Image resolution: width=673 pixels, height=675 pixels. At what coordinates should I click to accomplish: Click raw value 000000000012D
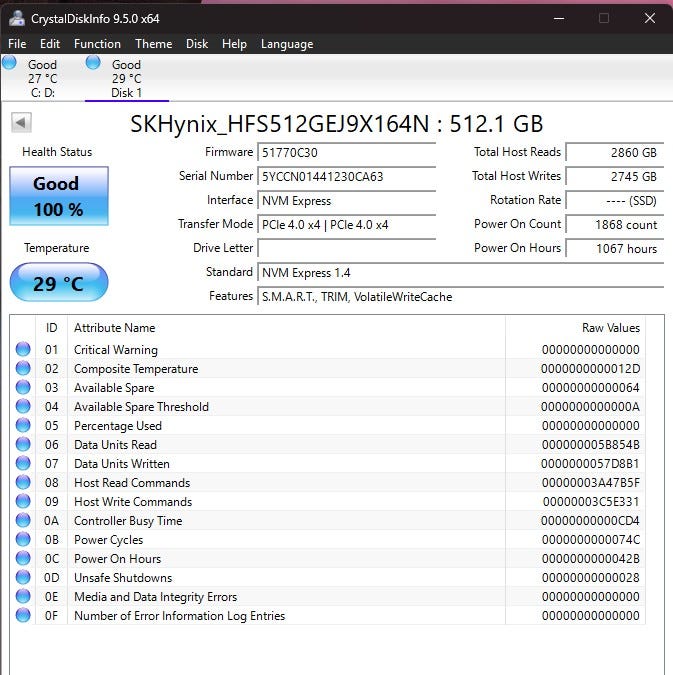590,369
